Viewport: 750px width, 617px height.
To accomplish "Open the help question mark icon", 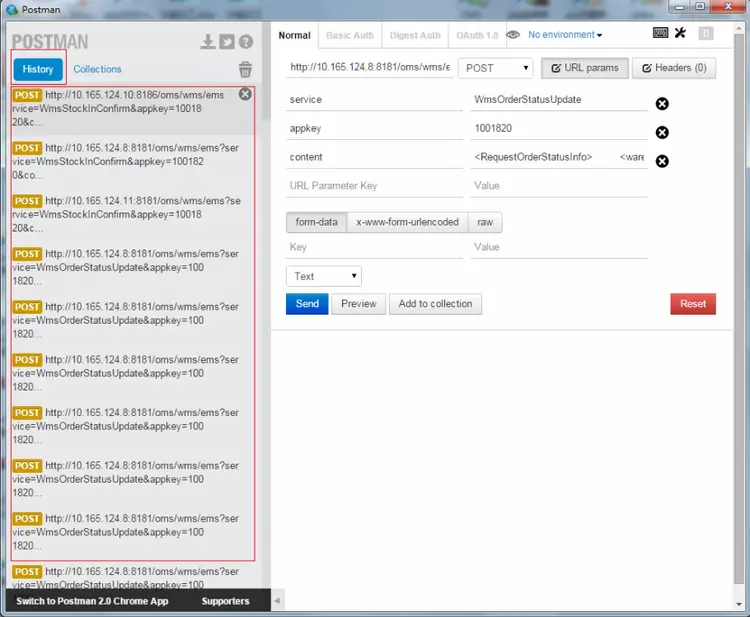I will [246, 42].
